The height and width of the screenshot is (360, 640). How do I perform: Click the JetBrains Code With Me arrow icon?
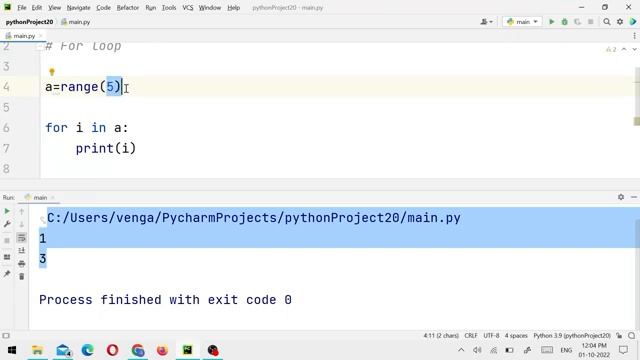click(x=633, y=22)
